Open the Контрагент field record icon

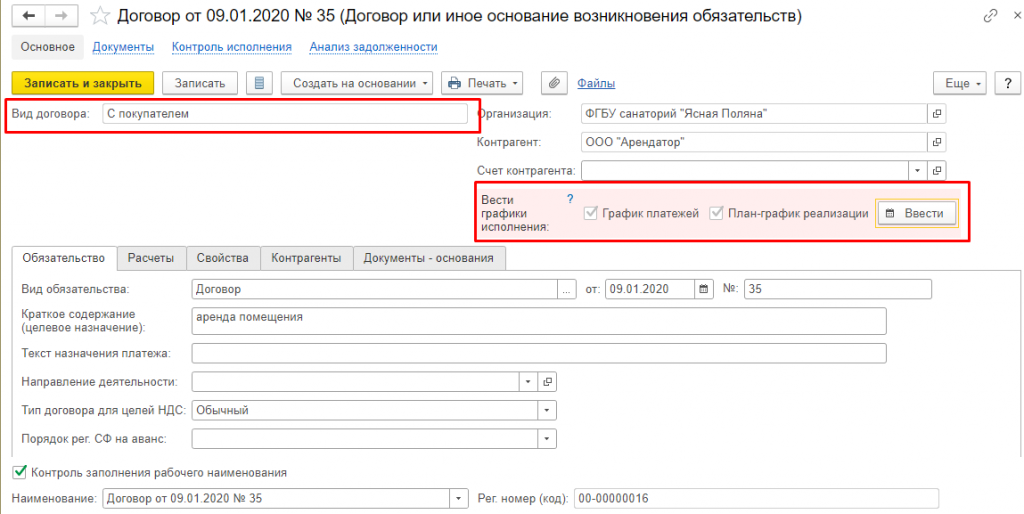coord(937,142)
